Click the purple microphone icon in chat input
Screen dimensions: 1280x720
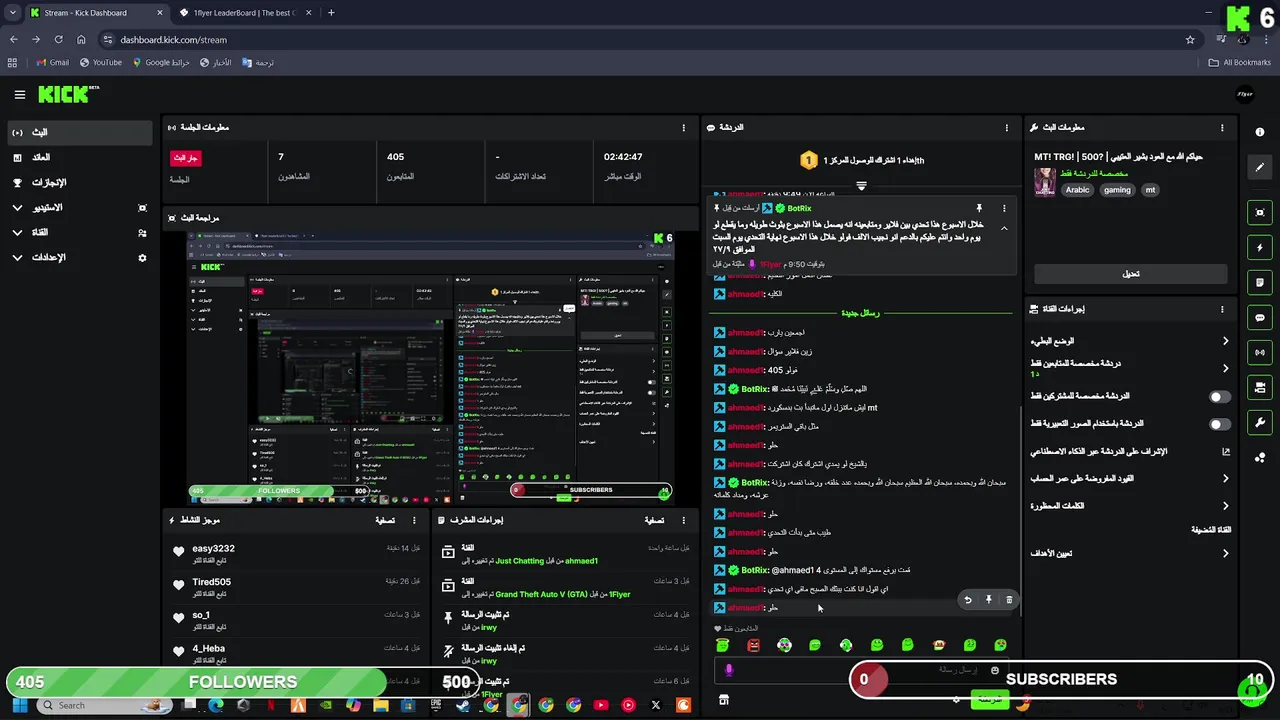pos(729,670)
